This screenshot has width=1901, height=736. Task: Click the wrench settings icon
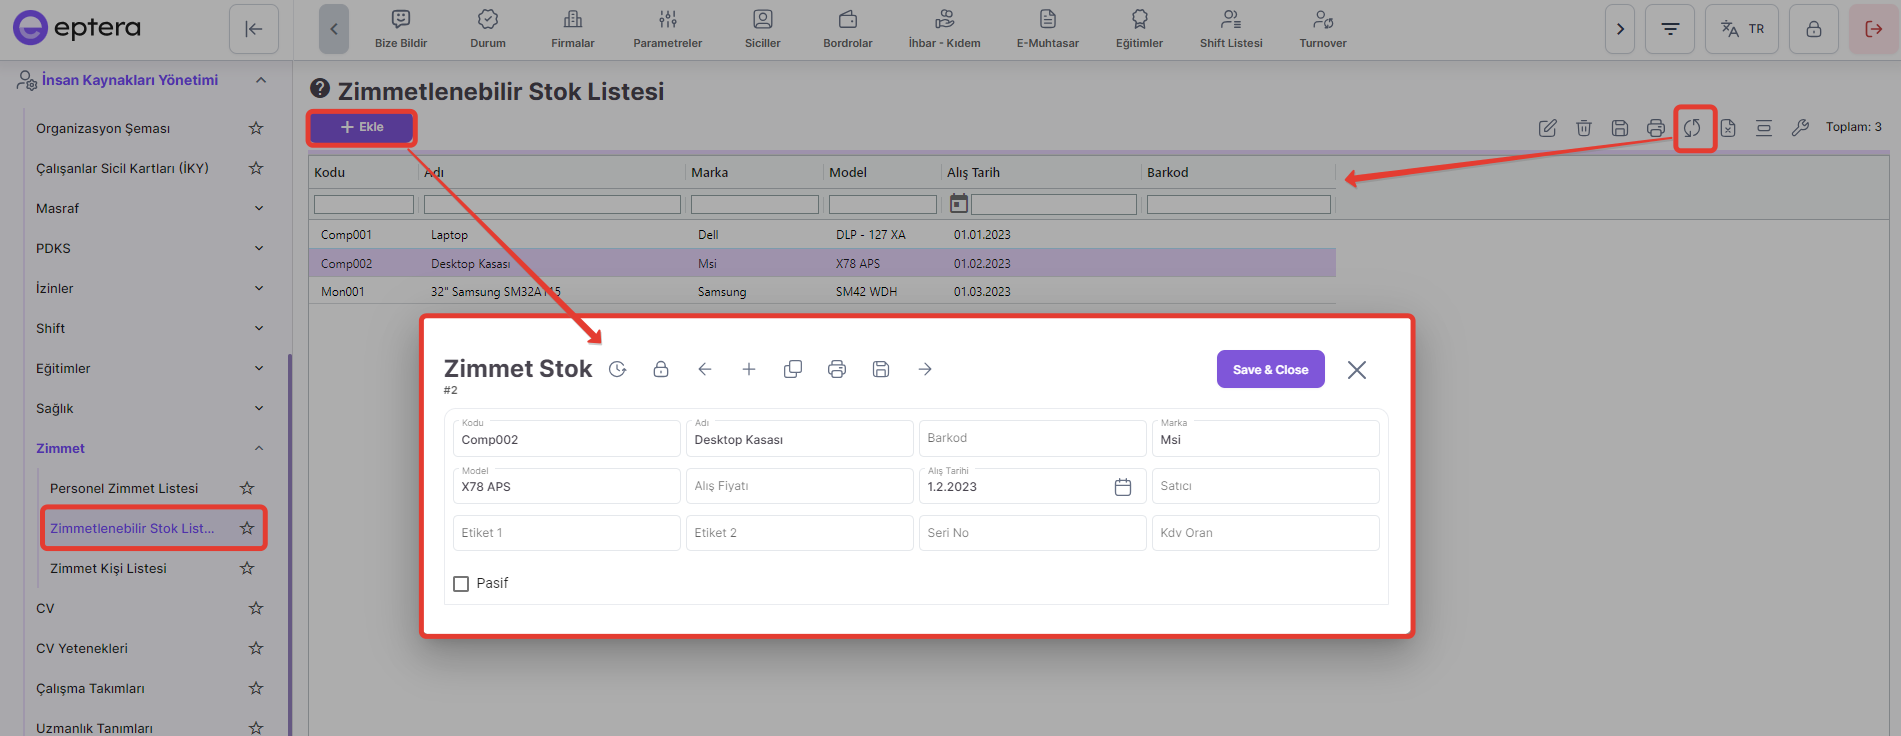coord(1800,128)
